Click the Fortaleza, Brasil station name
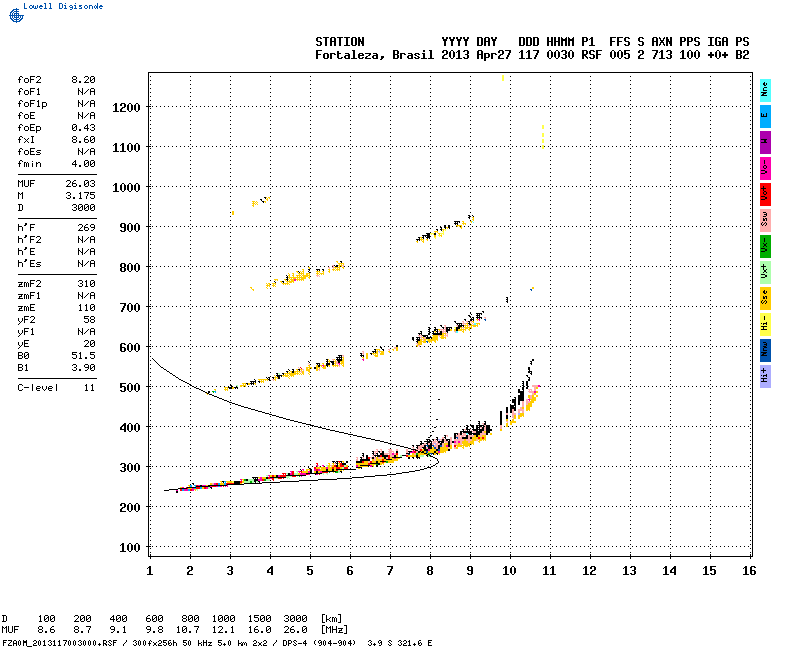Viewport: 800px width, 650px height. coord(374,55)
